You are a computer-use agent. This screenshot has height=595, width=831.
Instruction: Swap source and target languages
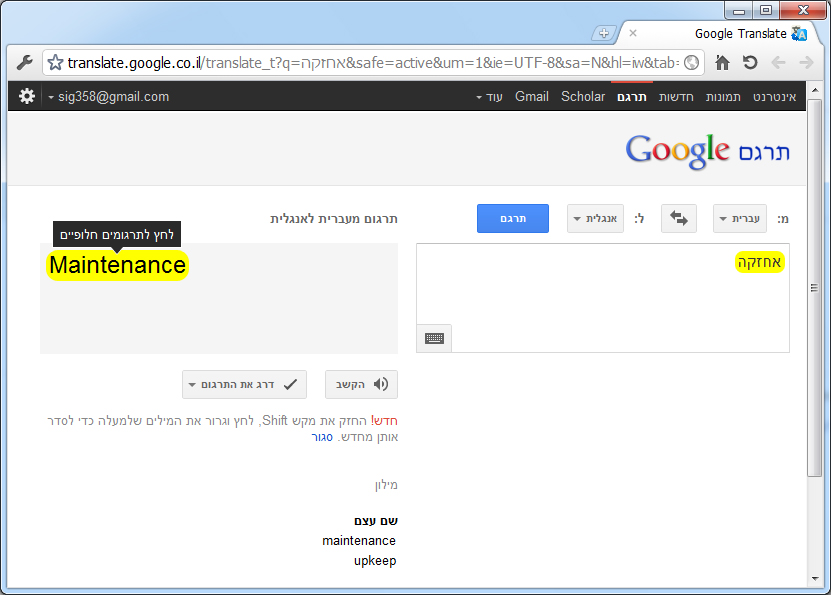tap(678, 218)
